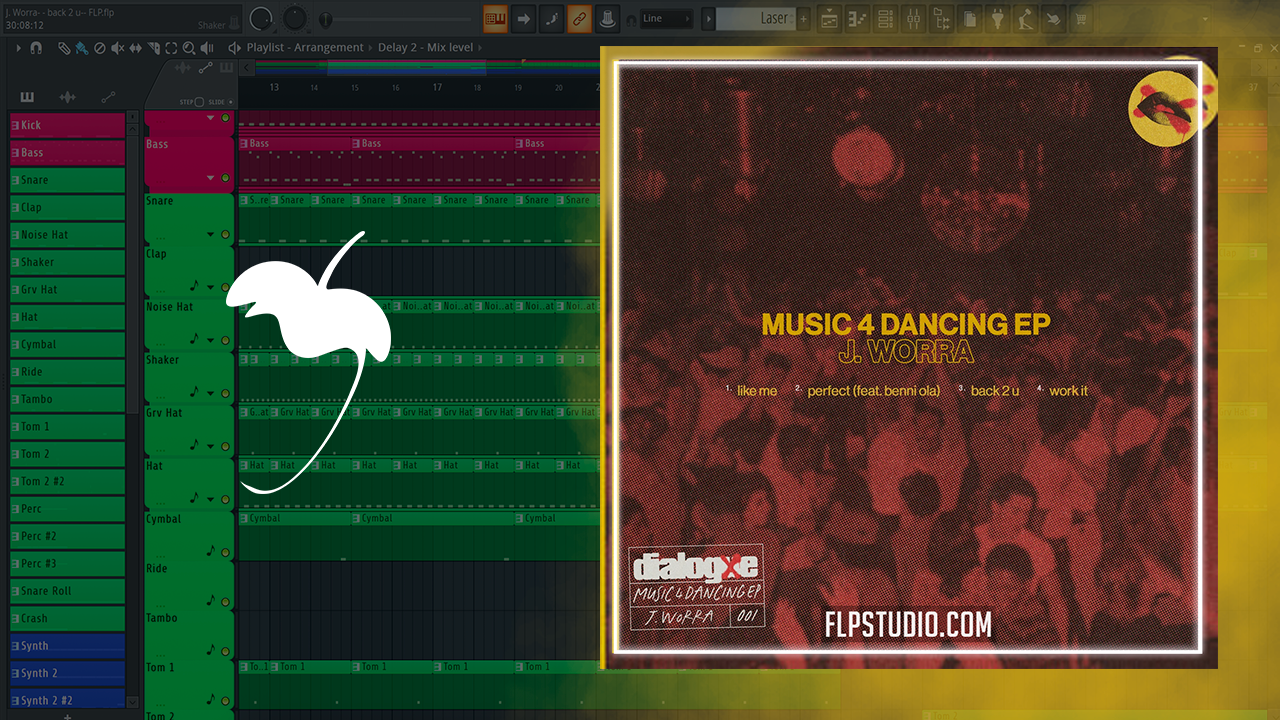Toggle the playlist magnet snap button
Image resolution: width=1280 pixels, height=720 pixels.
(x=36, y=48)
